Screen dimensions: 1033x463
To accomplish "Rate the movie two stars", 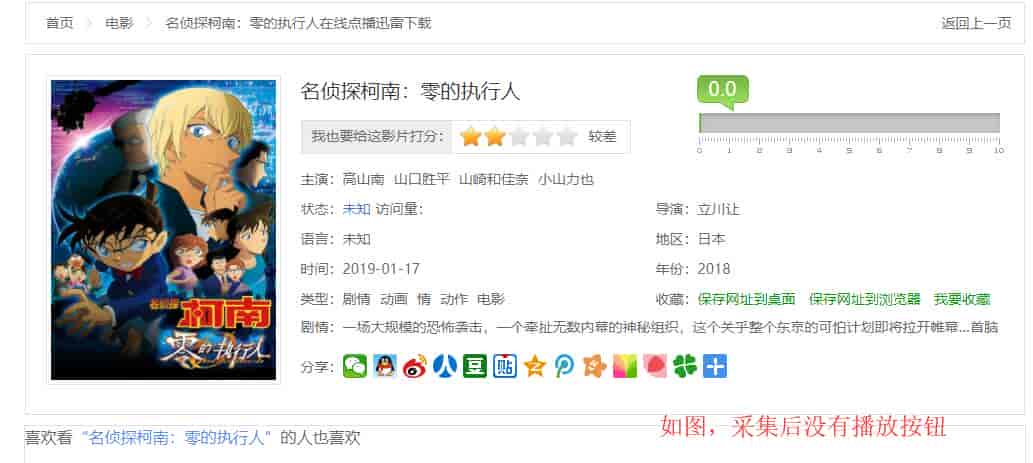I will coord(495,137).
